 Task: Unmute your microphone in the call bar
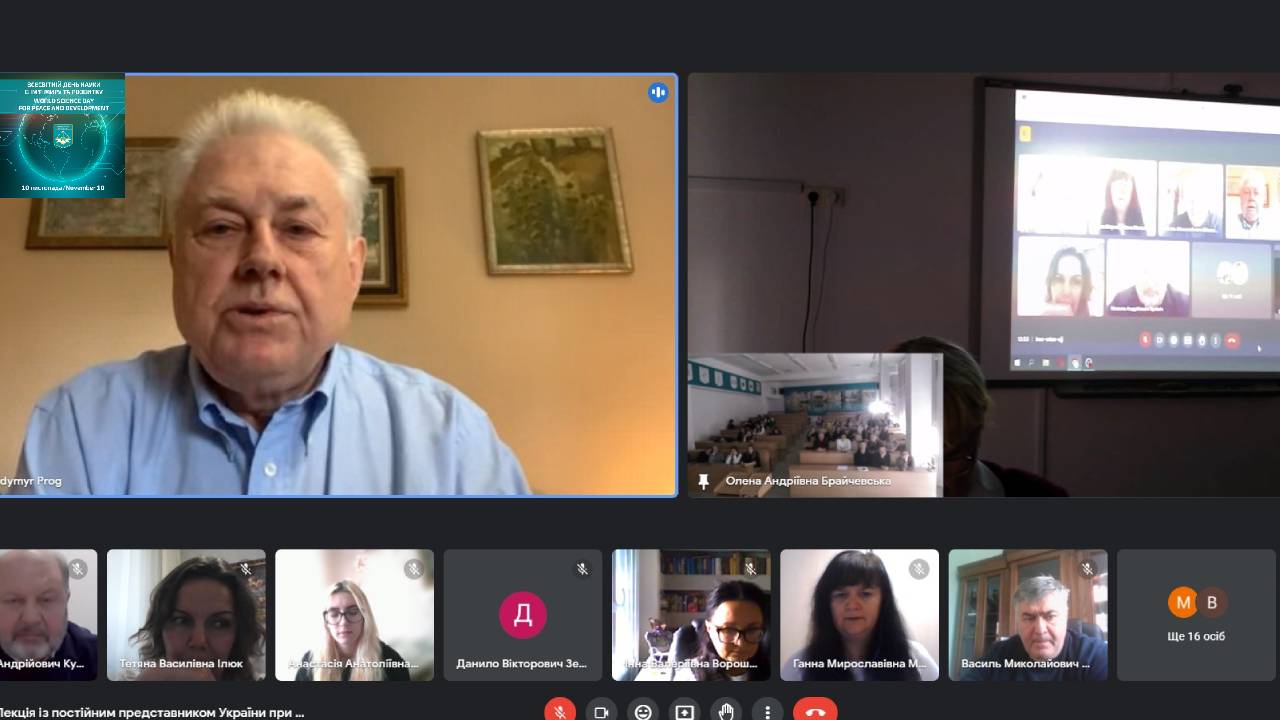click(x=560, y=711)
